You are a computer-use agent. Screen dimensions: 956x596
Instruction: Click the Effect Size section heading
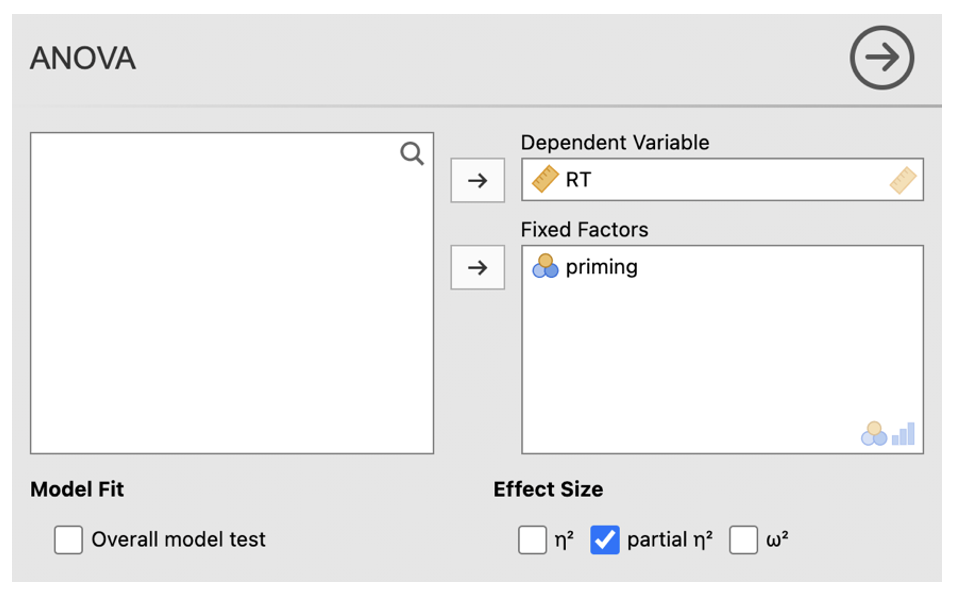(548, 490)
